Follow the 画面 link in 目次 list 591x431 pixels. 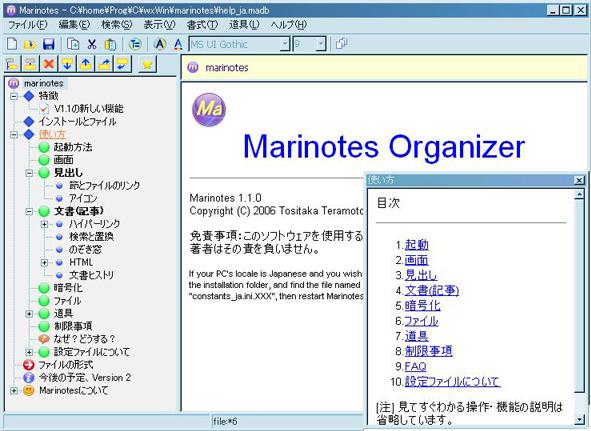click(416, 260)
